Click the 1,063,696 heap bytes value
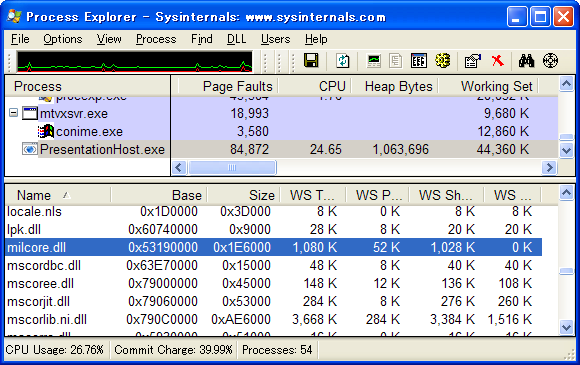The height and width of the screenshot is (365, 580). tap(400, 149)
